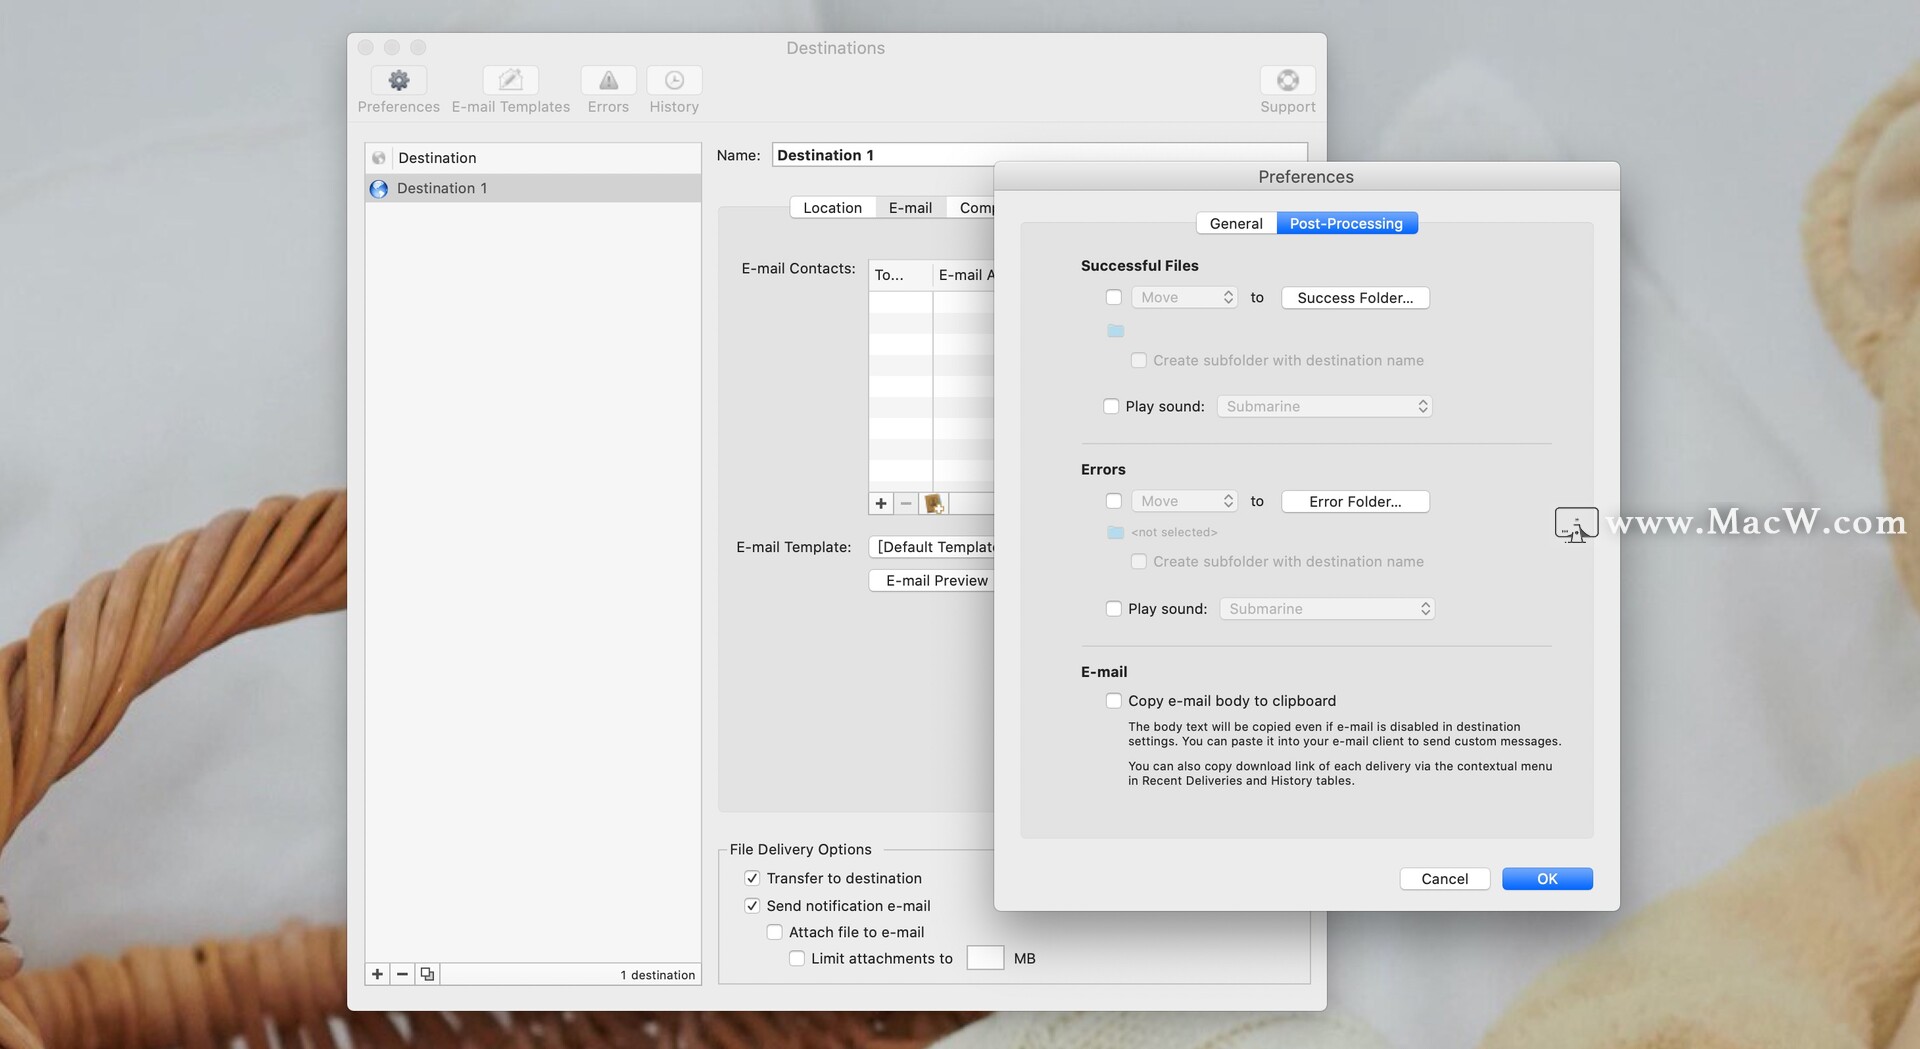Open Preferences toolbar gear icon
The width and height of the screenshot is (1920, 1049).
click(x=399, y=80)
